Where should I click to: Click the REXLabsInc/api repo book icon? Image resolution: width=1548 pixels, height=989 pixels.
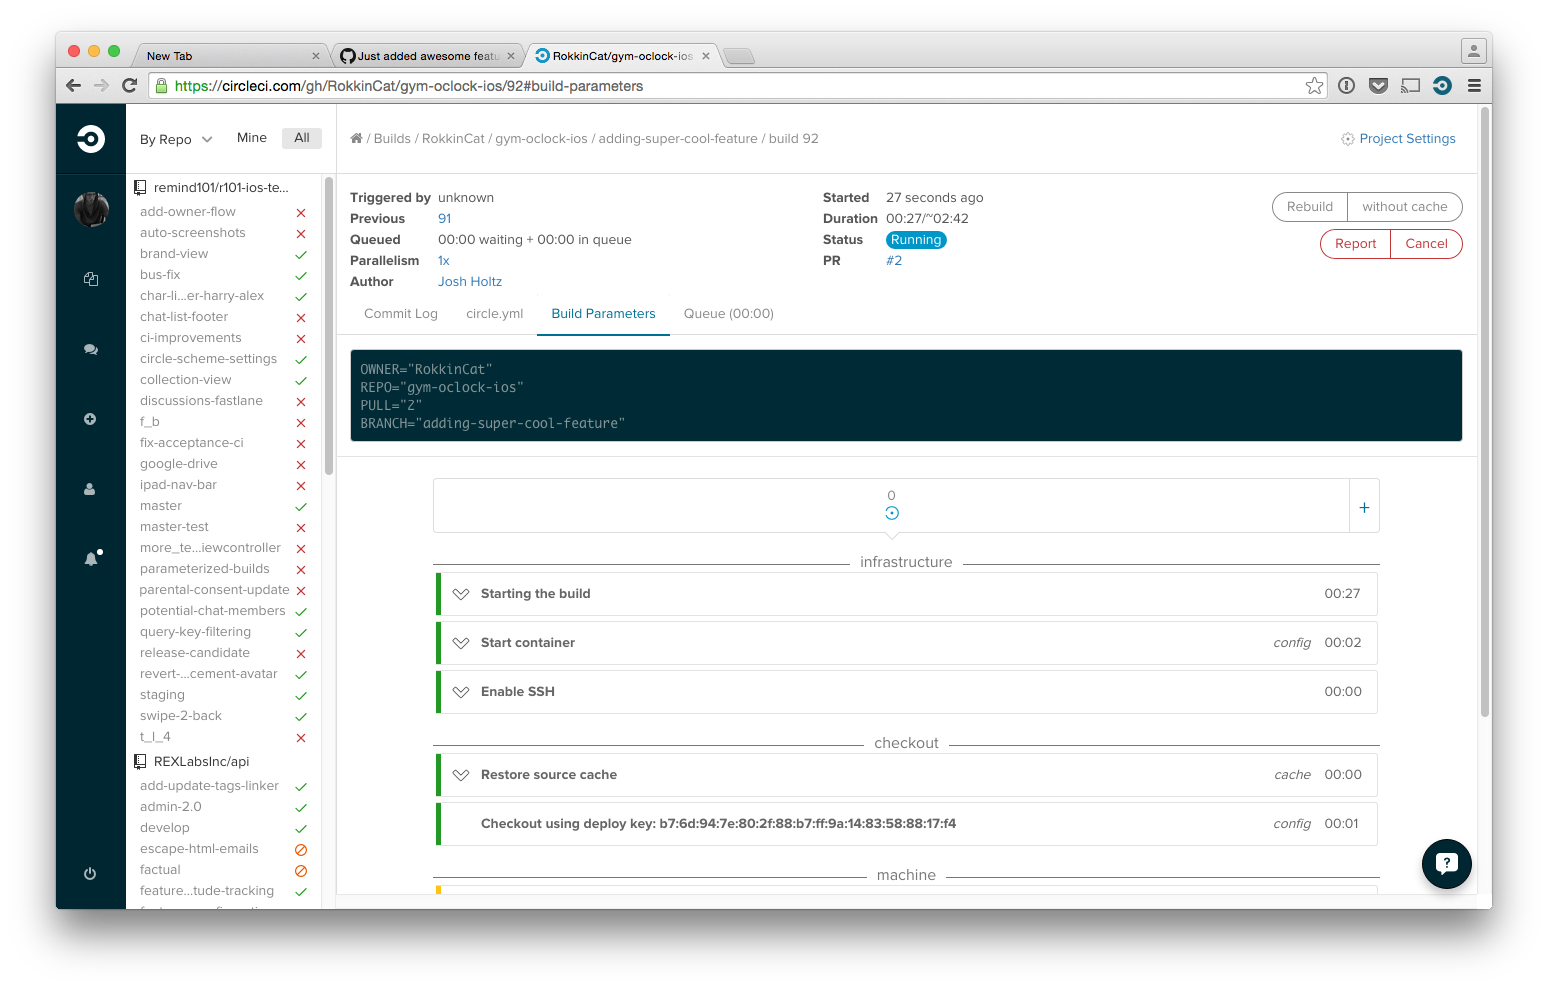(x=140, y=761)
